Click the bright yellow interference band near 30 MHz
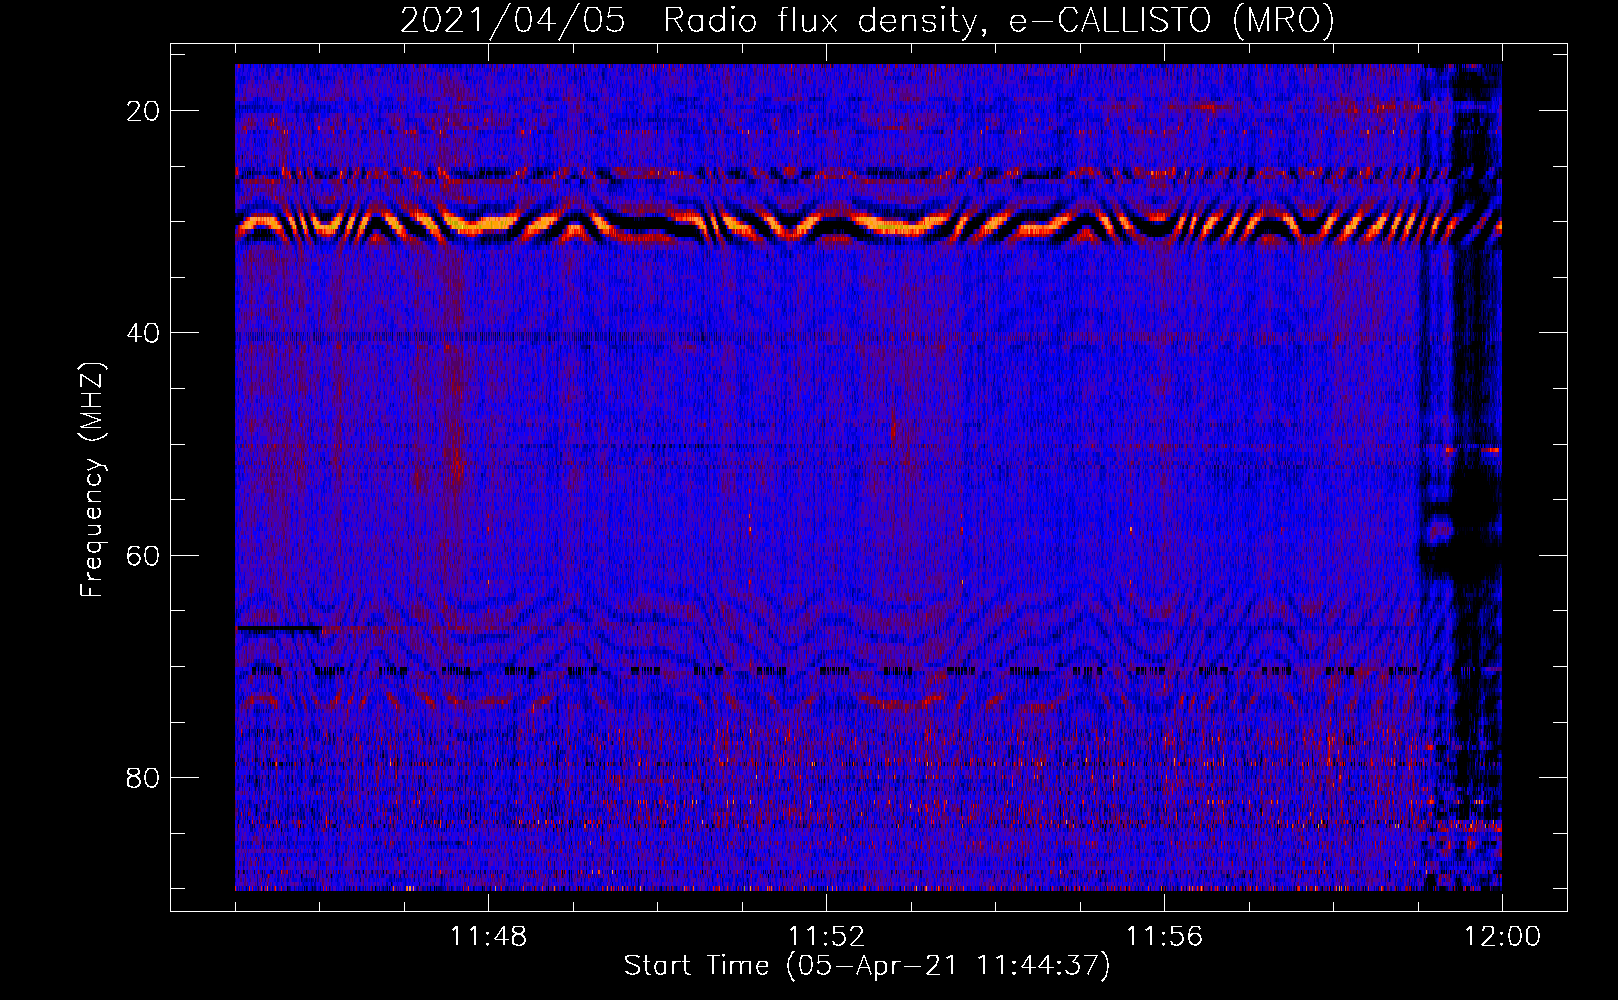This screenshot has width=1618, height=1000. coord(868,226)
